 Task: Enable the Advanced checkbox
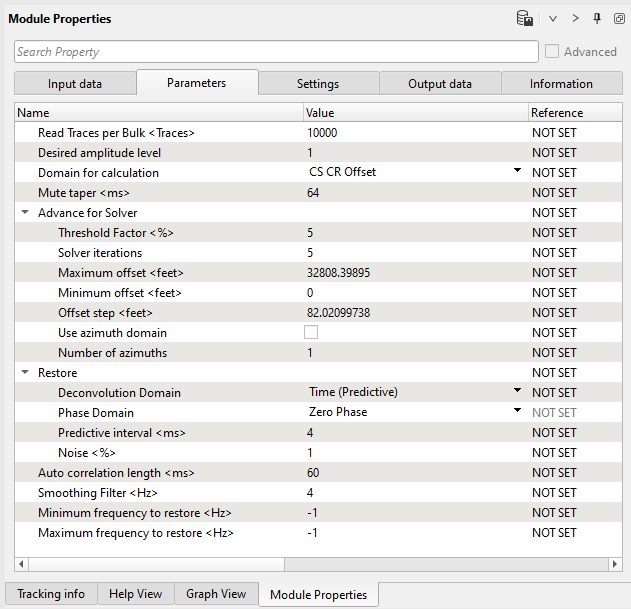(552, 52)
